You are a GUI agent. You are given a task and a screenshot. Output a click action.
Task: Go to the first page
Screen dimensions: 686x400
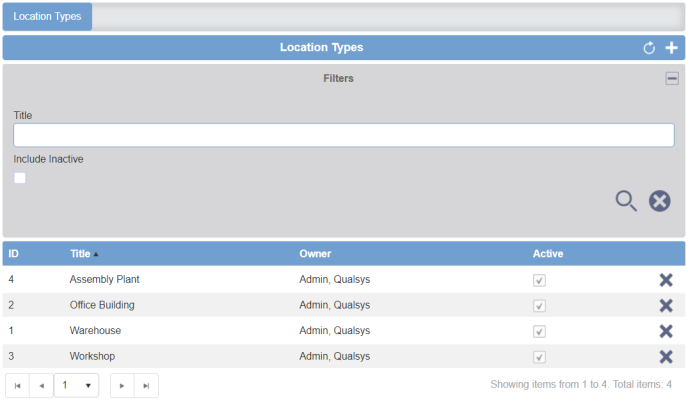18,386
